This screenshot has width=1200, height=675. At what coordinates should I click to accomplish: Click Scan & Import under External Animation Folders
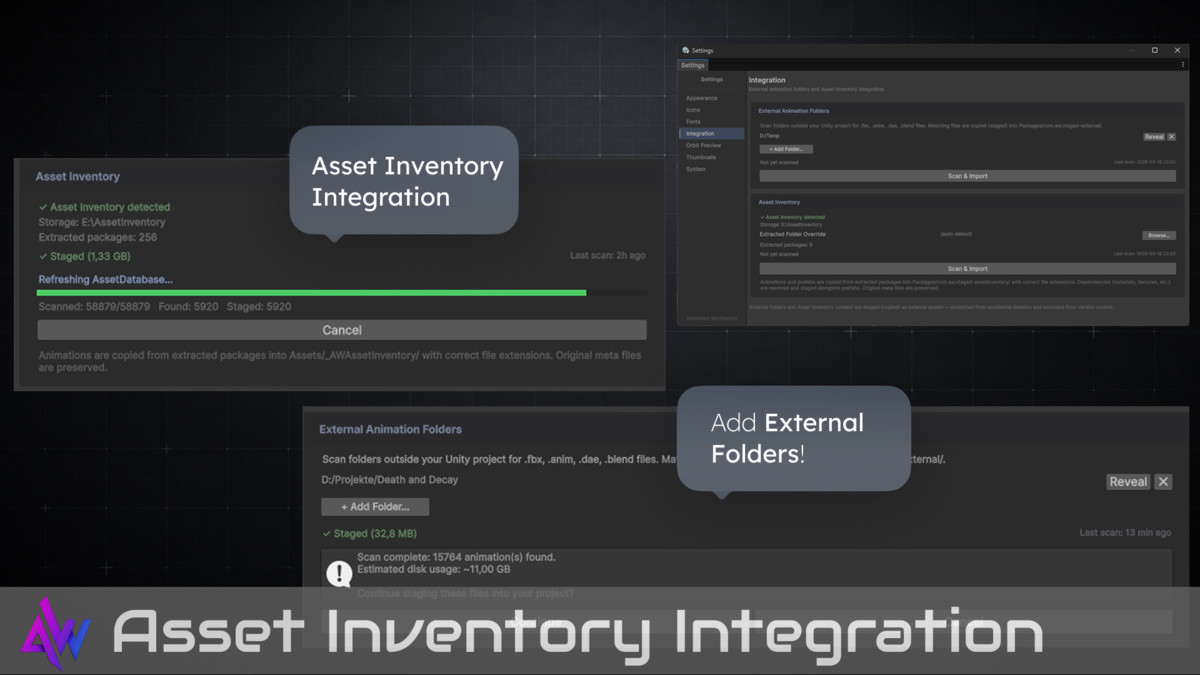(967, 176)
